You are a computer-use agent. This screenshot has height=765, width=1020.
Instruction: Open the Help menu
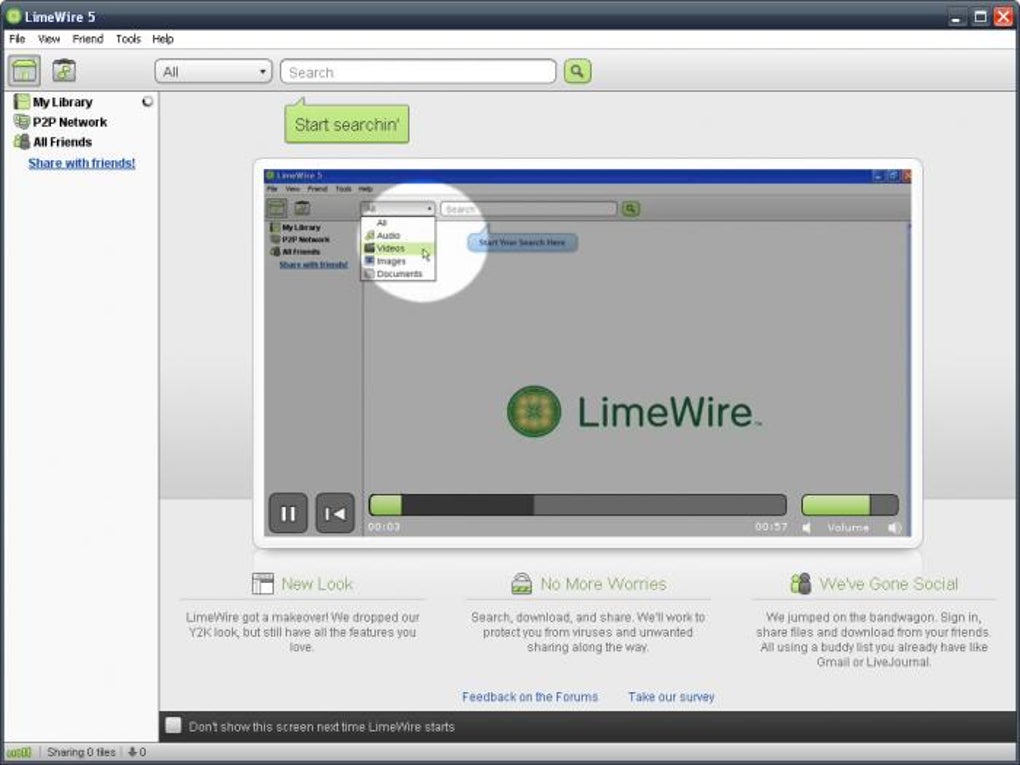pos(163,39)
